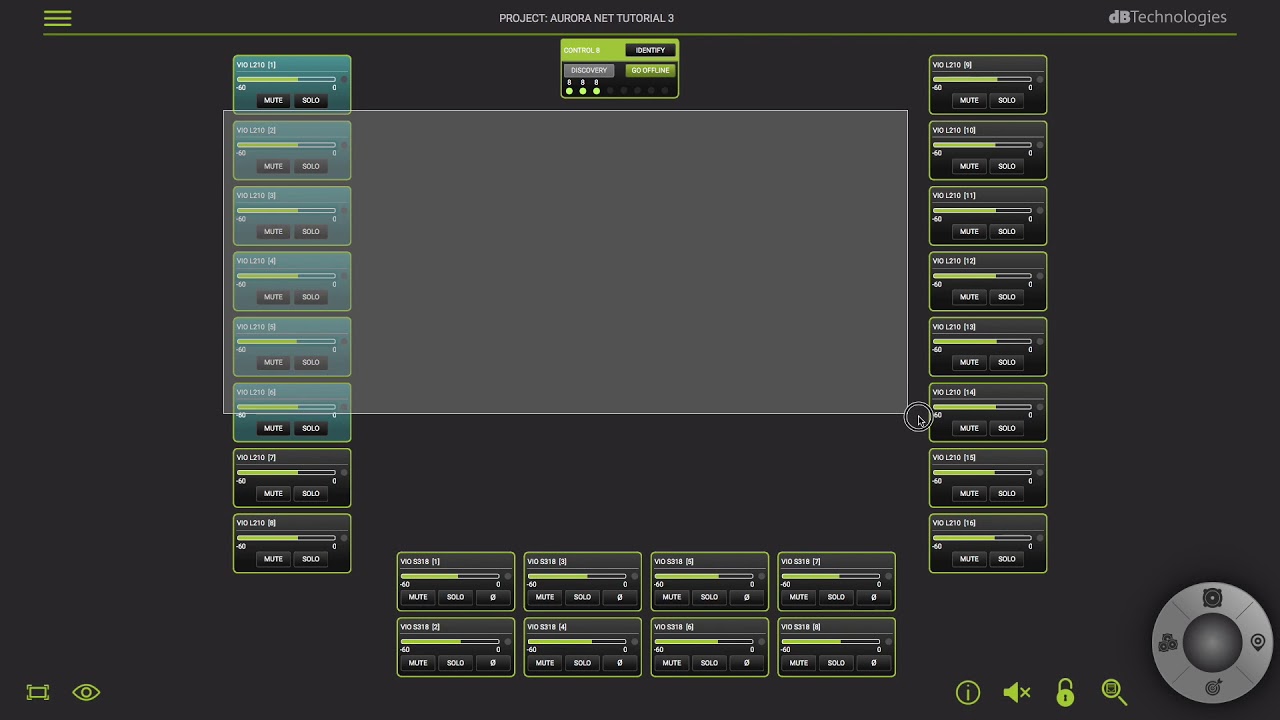Click VIO S318 [4] level slider
Viewport: 1280px width, 720px height.
pyautogui.click(x=577, y=641)
